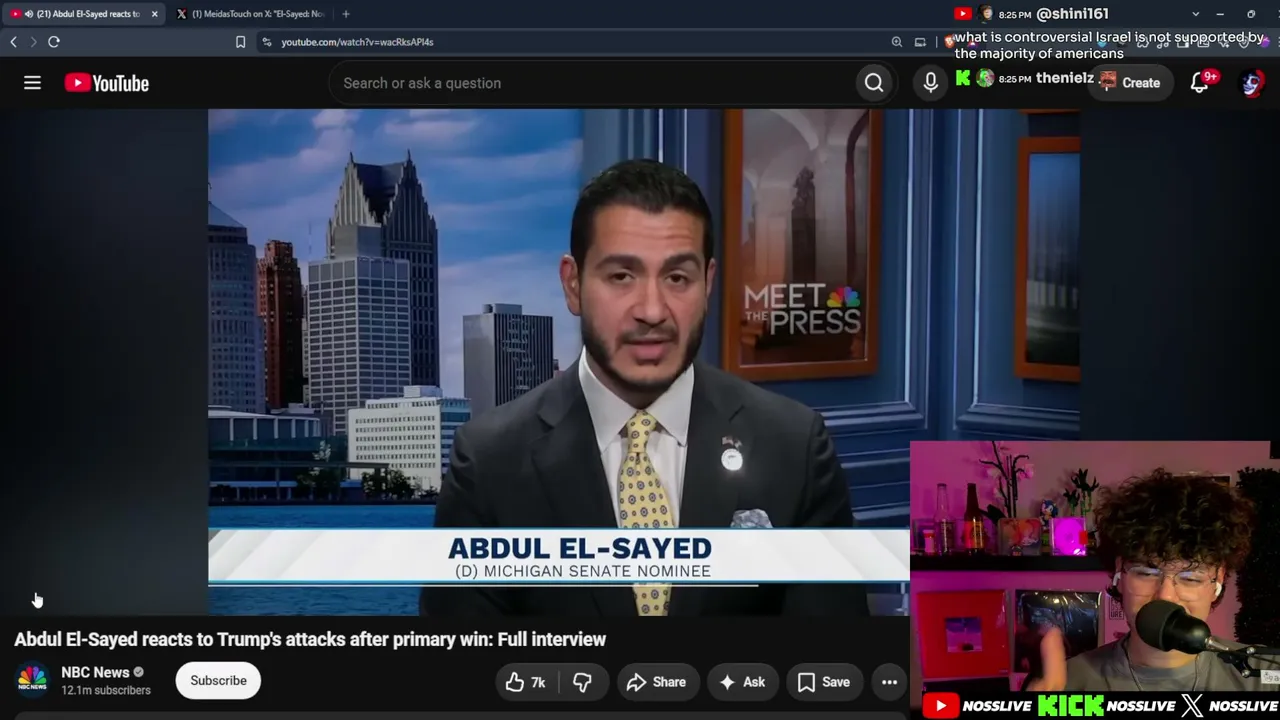Open a new browser tab
Viewport: 1280px width, 720px height.
(346, 14)
